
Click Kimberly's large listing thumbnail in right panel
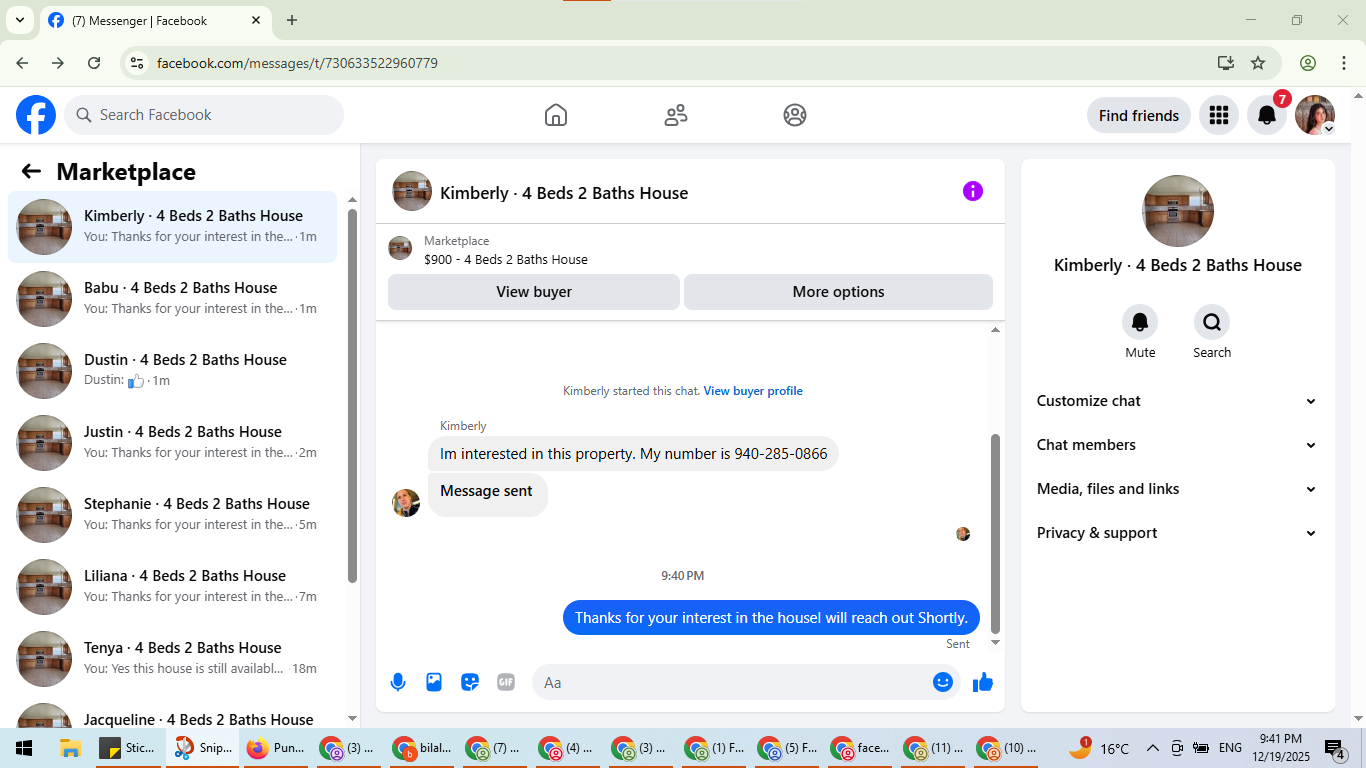(x=1178, y=211)
